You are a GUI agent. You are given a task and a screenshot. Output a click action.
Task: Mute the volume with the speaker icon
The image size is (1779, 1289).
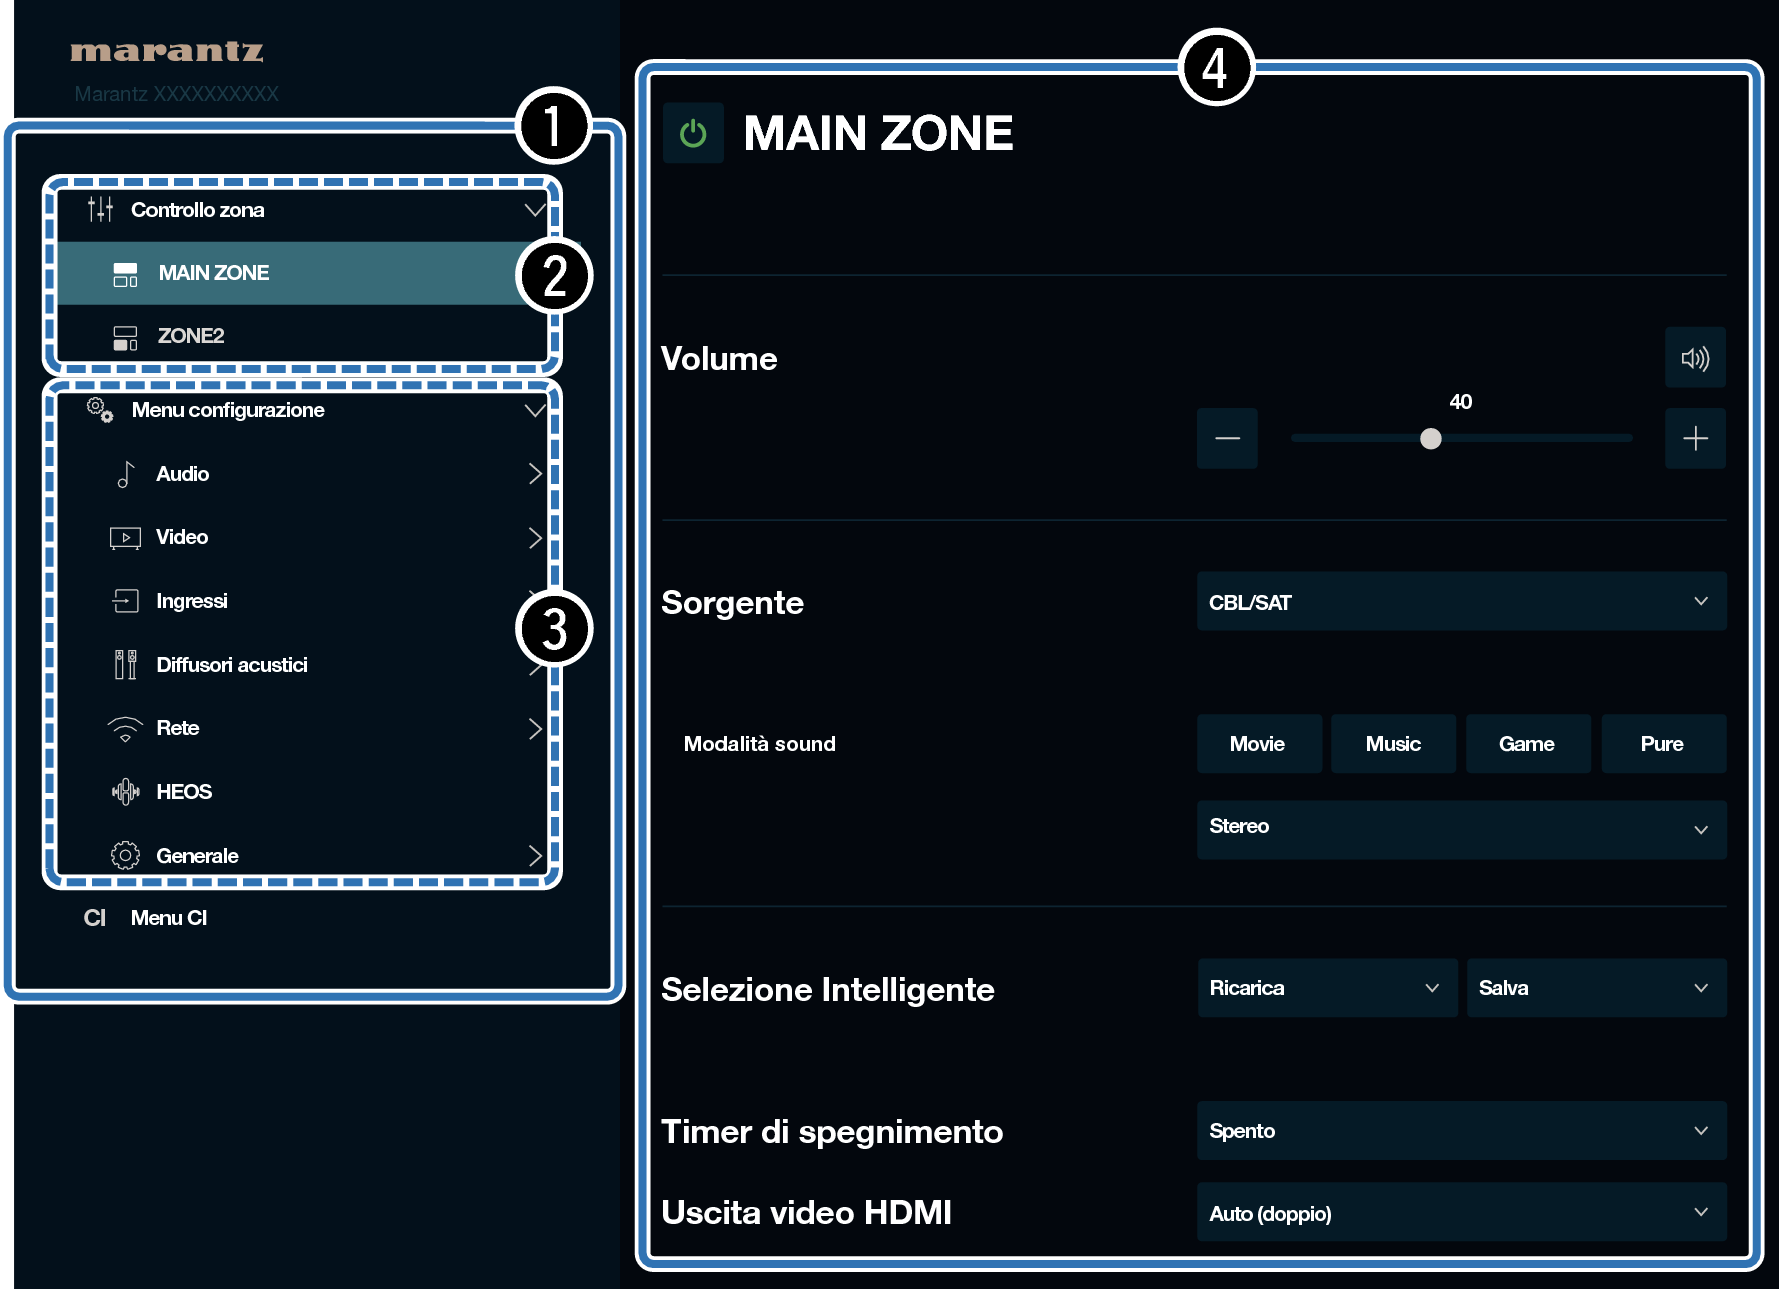[1695, 358]
